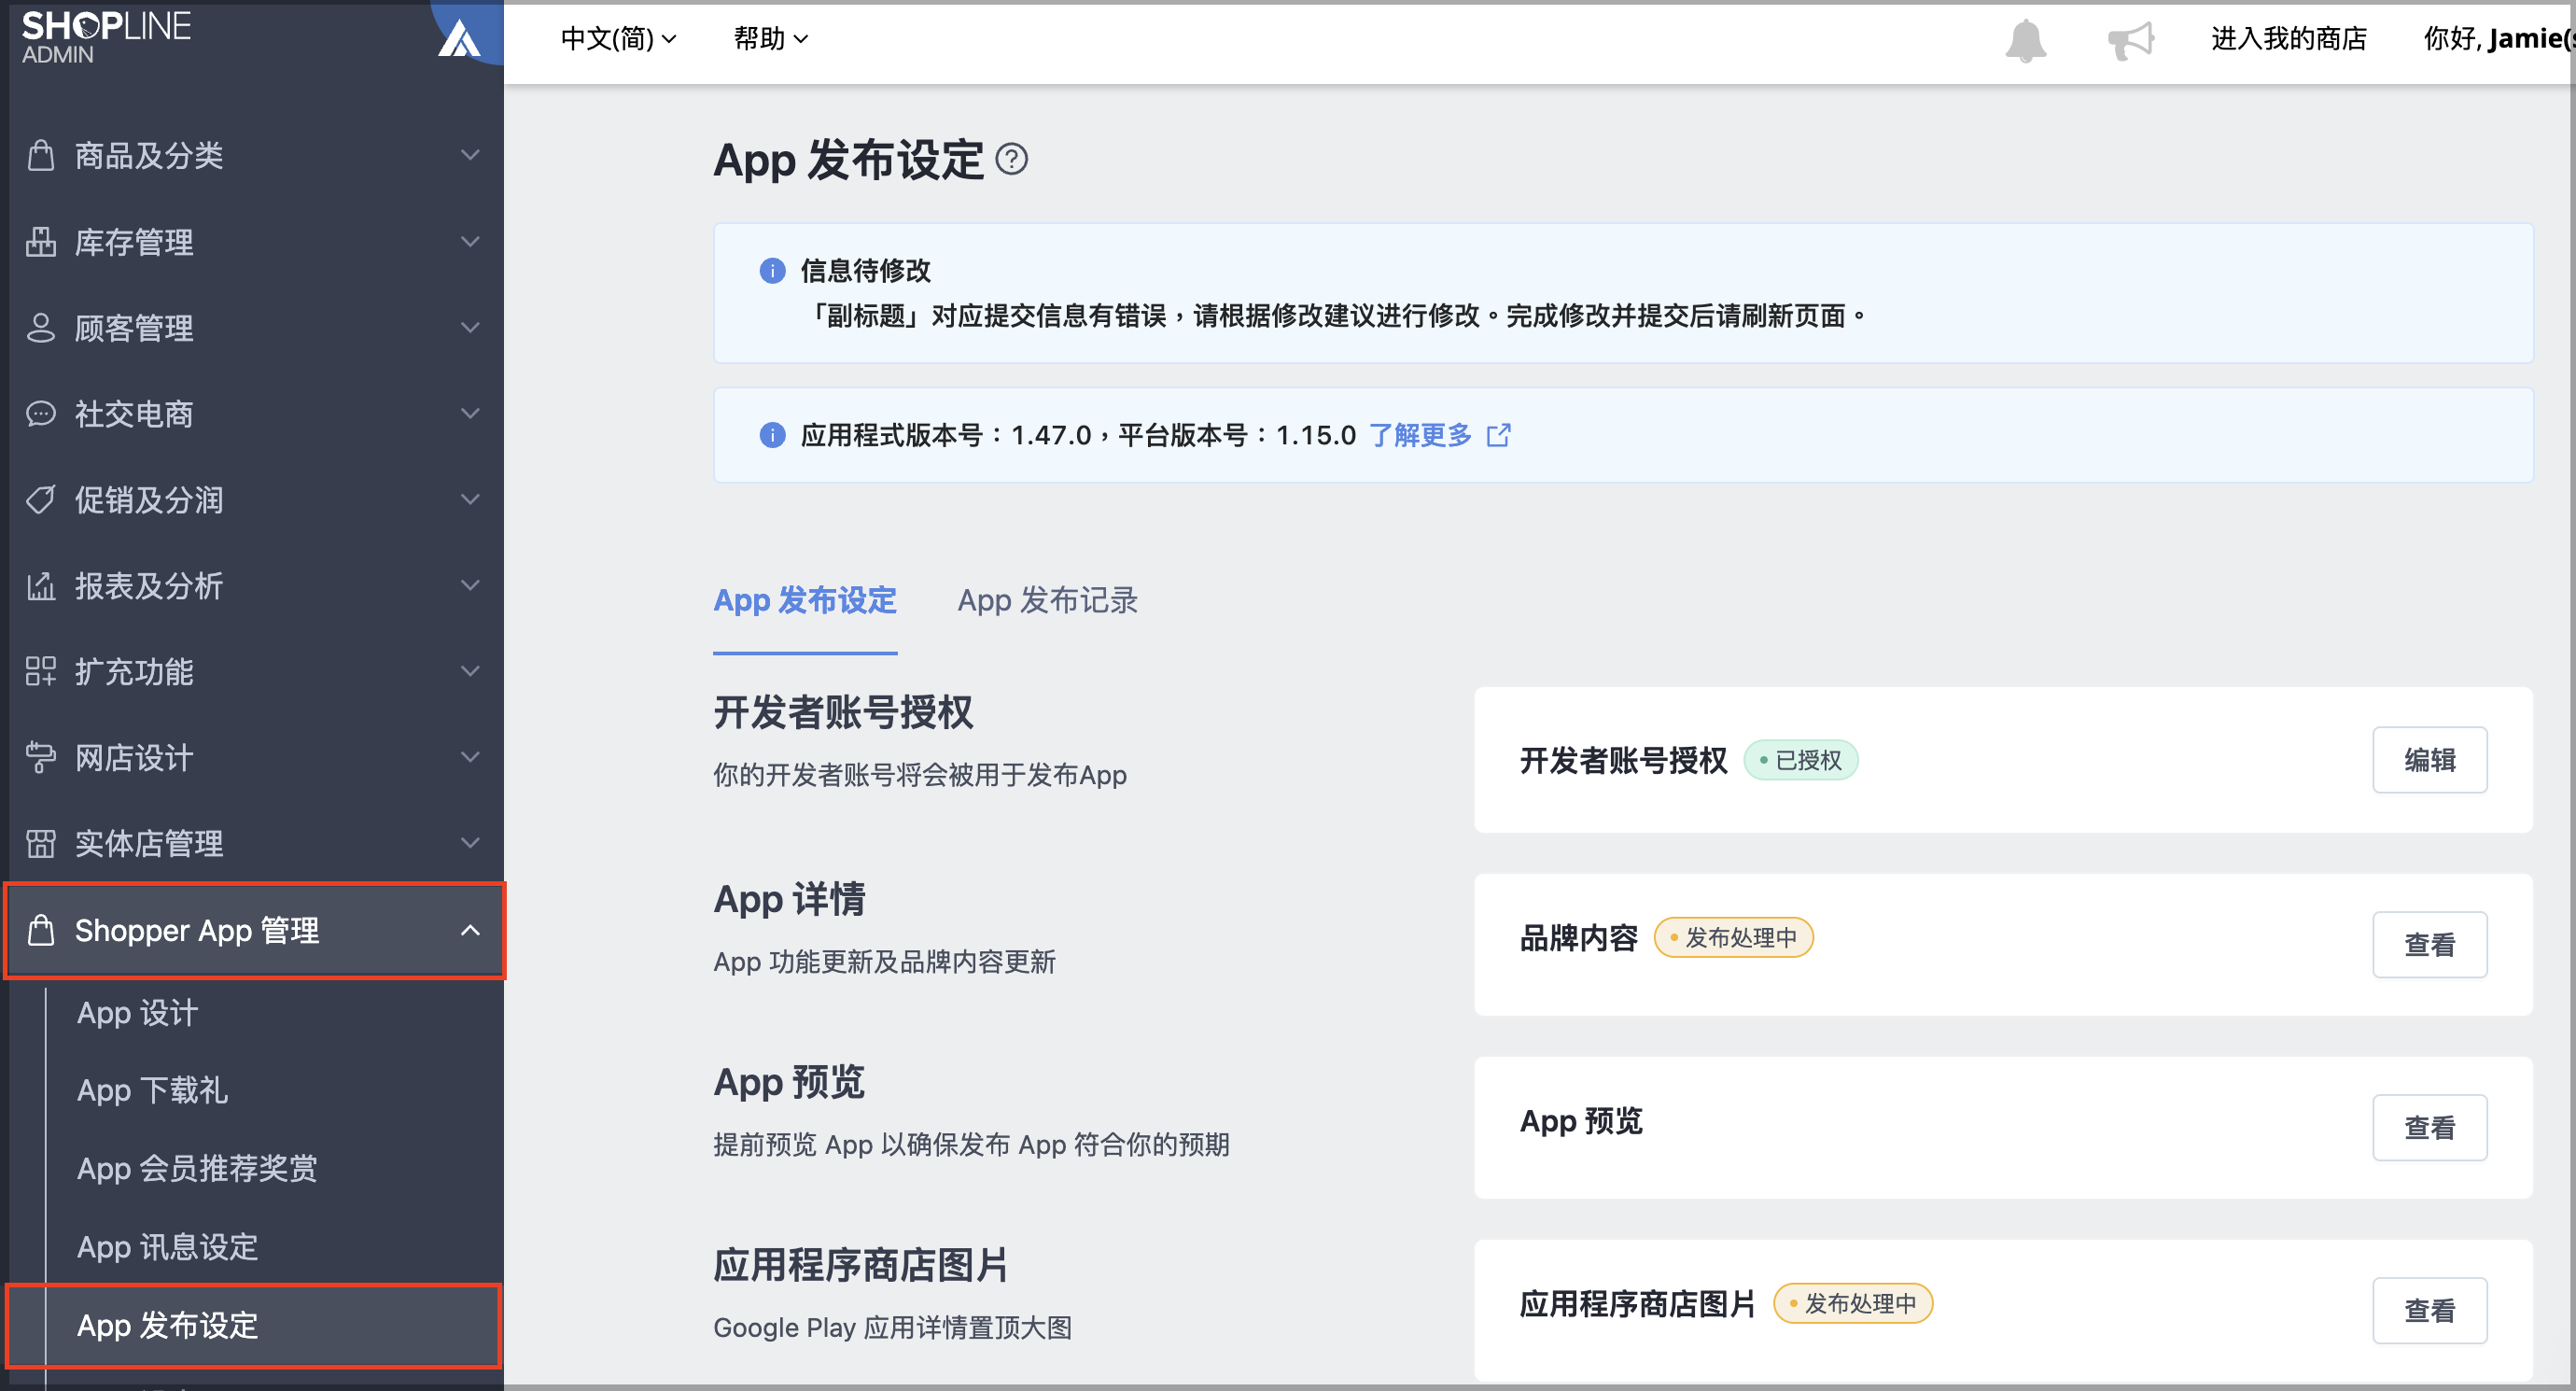This screenshot has width=2576, height=1391.
Task: Open the 你好, Jamie account menu
Action: point(2498,38)
